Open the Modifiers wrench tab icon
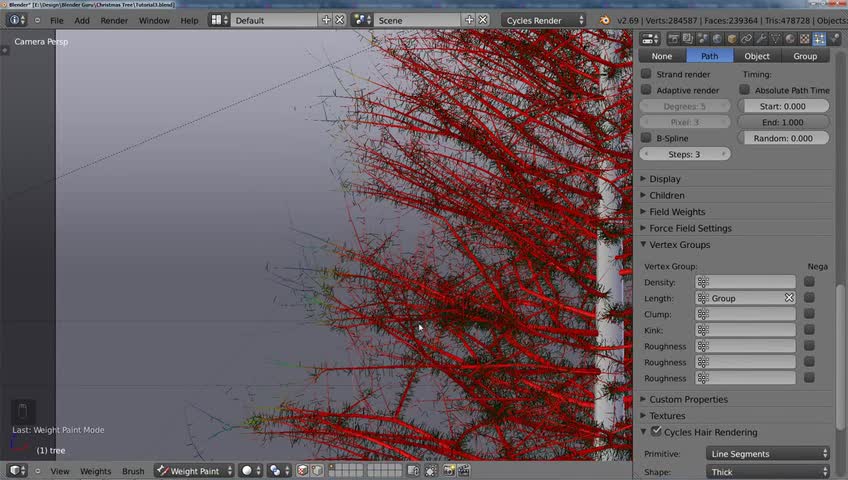Screen dimensions: 848x480 click(761, 39)
